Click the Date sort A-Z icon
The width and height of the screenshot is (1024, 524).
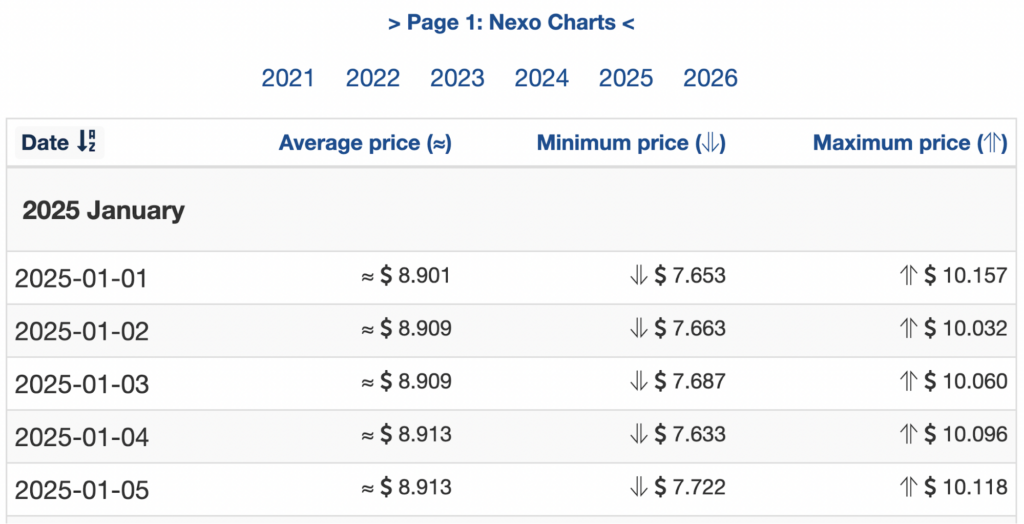pos(87,142)
